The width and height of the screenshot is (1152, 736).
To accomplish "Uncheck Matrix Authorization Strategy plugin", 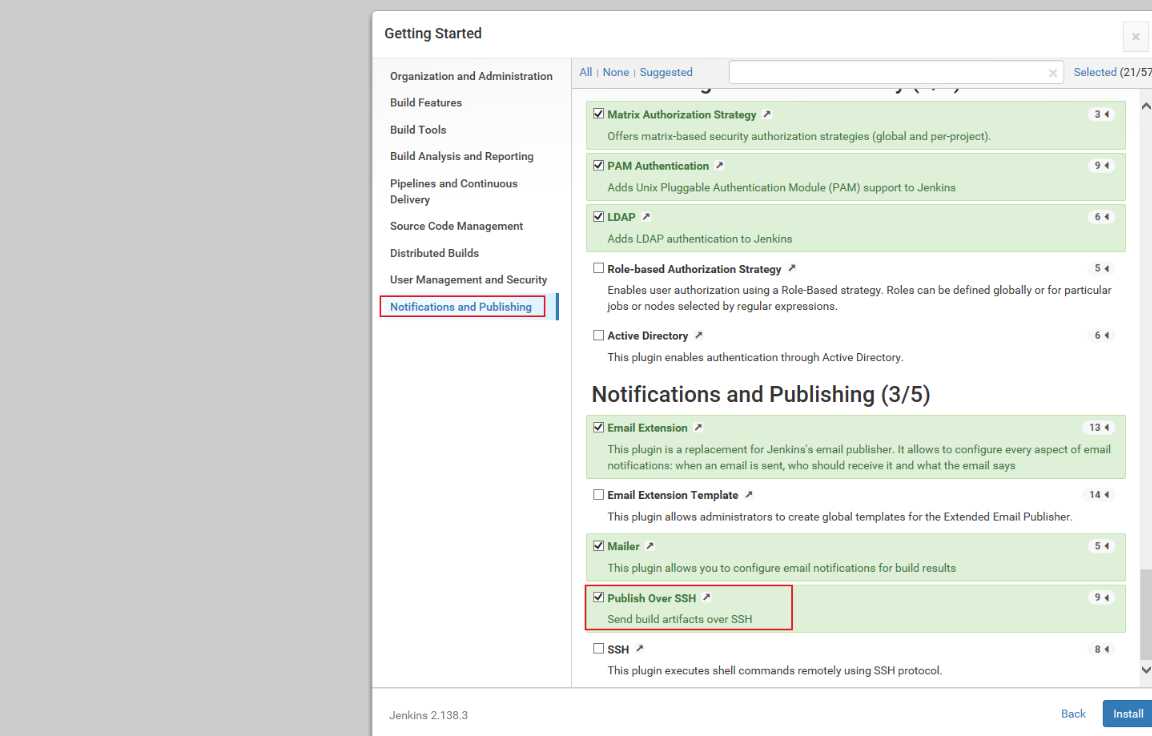I will click(599, 114).
